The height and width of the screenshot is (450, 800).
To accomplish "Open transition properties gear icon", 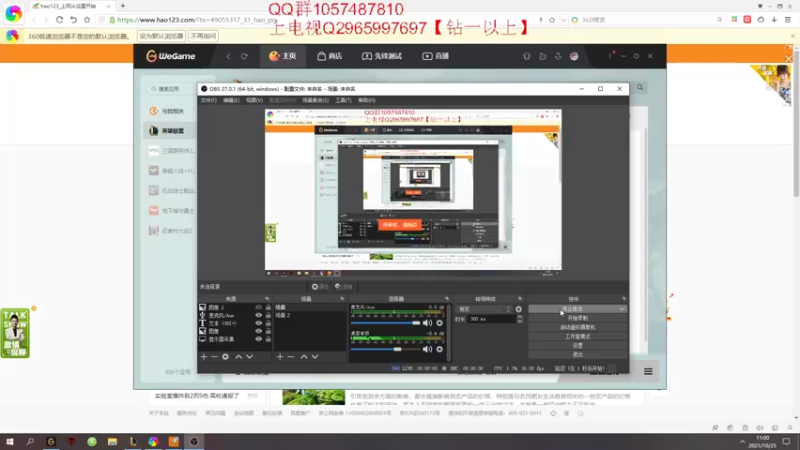I will pos(518,309).
